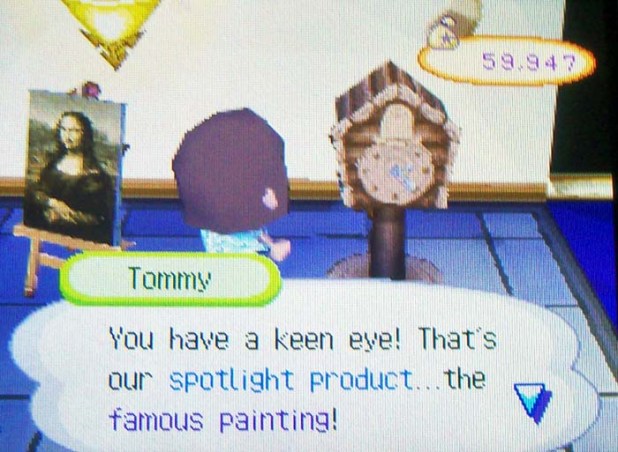Viewport: 618px width, 452px height.
Task: Tap the player's light blue shirt
Action: [x=235, y=241]
